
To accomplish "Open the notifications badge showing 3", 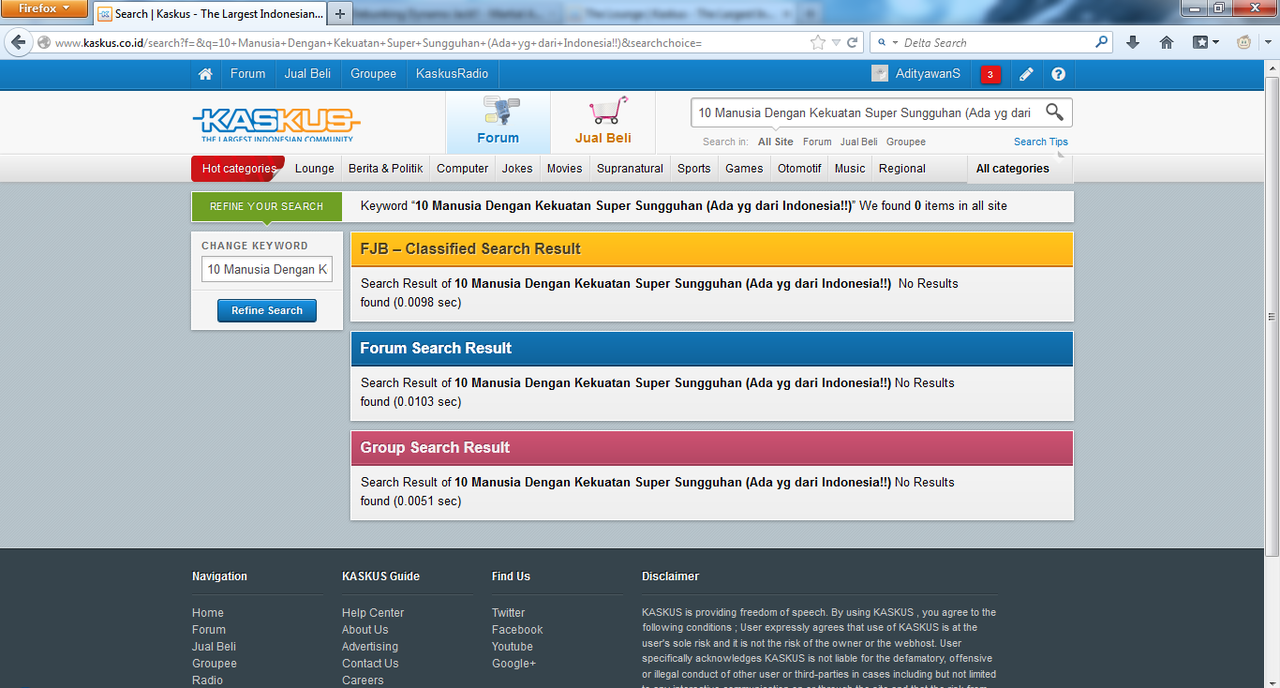I will click(990, 74).
